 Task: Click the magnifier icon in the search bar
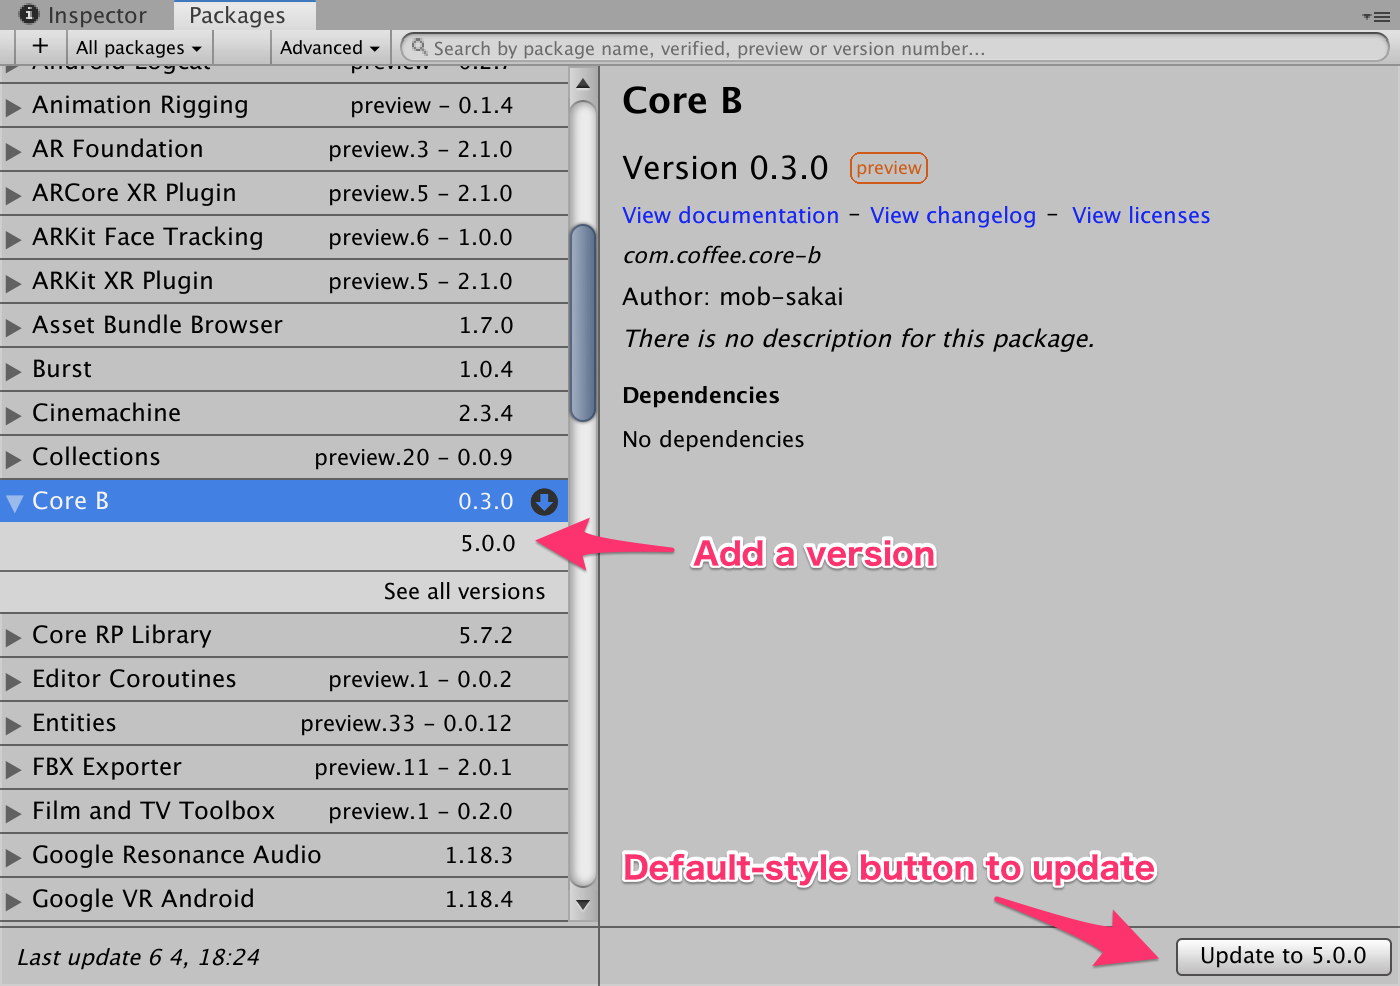point(419,47)
